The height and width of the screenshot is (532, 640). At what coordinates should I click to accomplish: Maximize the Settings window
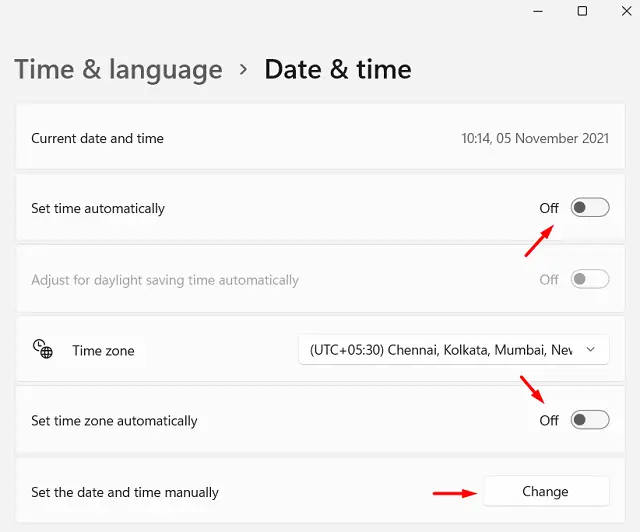582,11
